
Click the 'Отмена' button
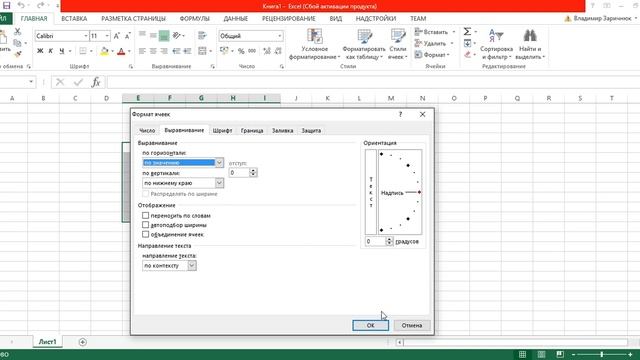[412, 325]
